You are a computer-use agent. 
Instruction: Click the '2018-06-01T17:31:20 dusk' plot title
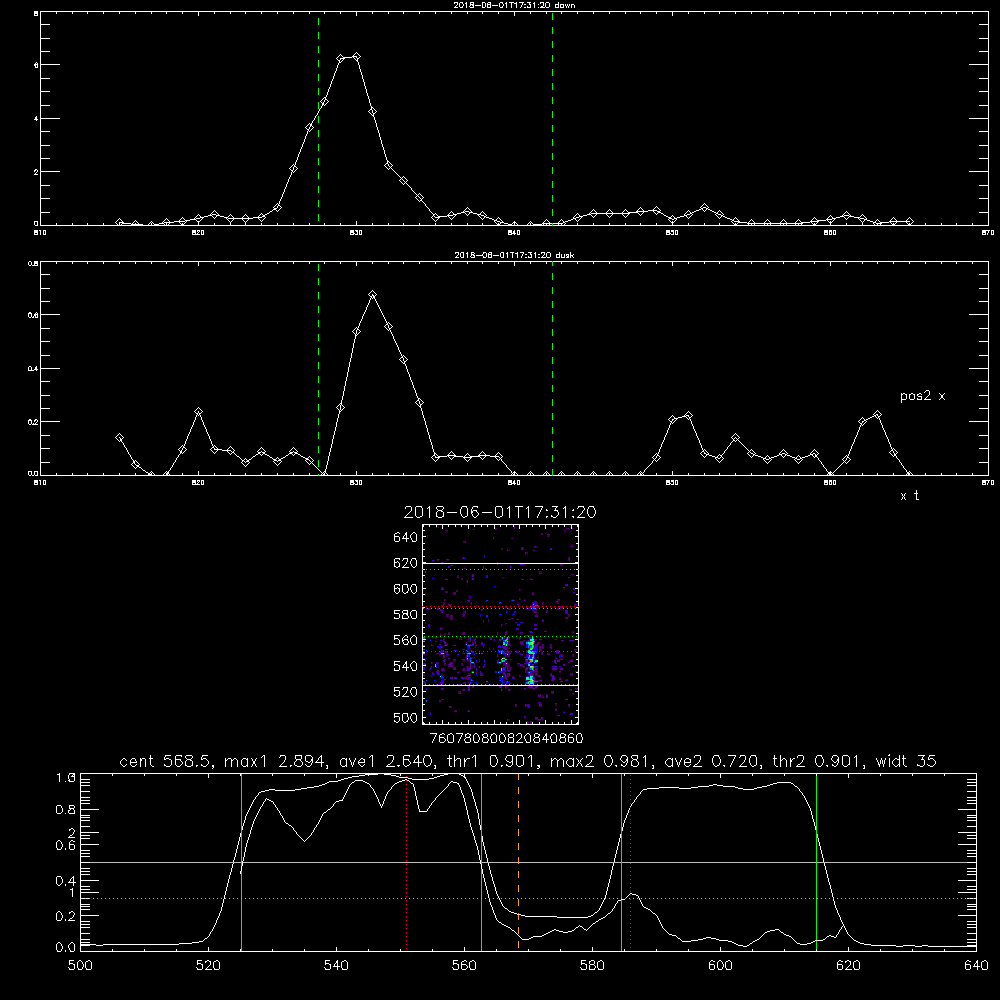coord(514,255)
